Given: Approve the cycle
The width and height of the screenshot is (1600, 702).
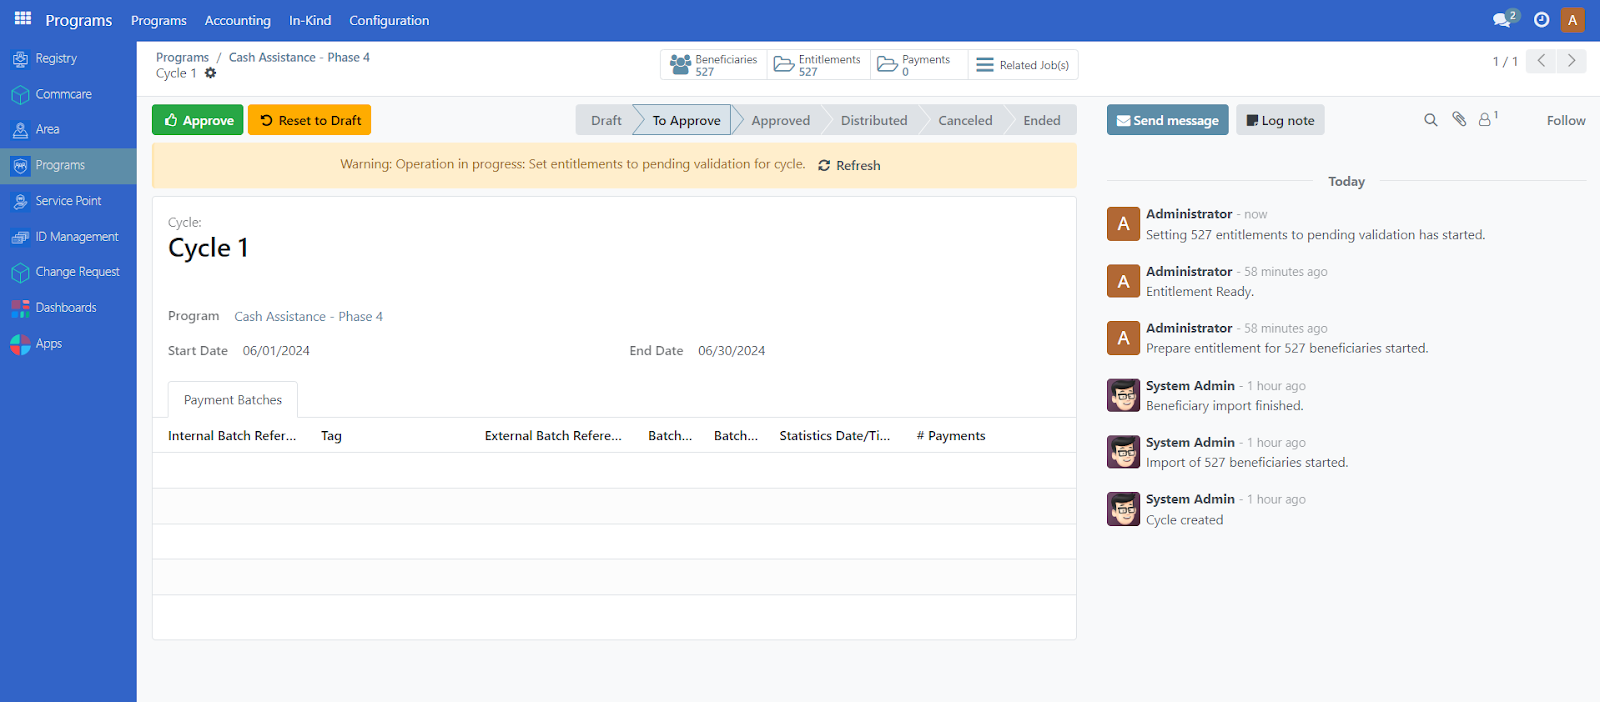Looking at the screenshot, I should point(198,120).
